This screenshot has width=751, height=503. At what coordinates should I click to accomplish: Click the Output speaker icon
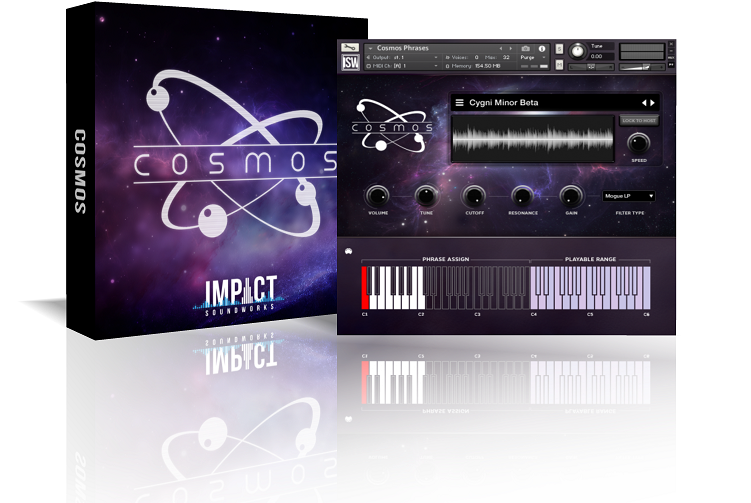click(368, 57)
